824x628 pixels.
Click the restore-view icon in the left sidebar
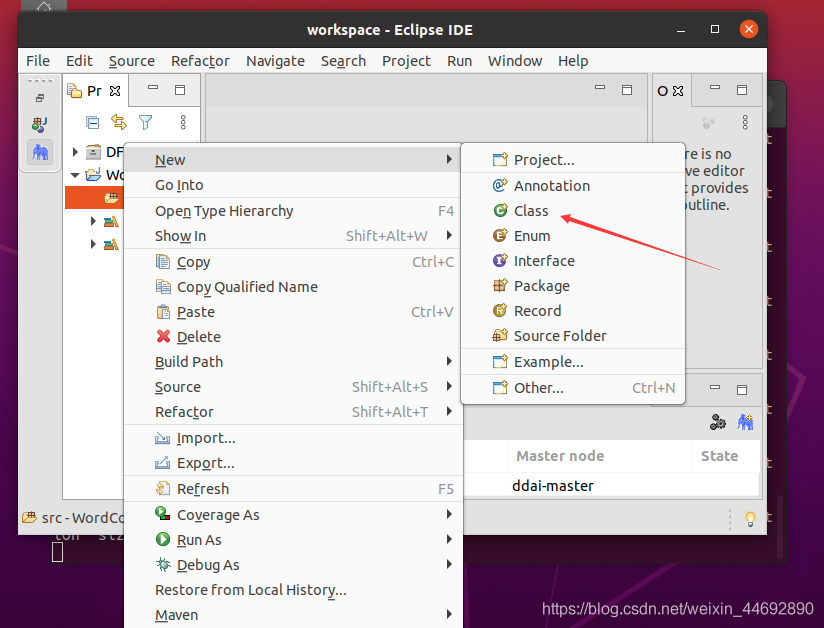(x=40, y=96)
